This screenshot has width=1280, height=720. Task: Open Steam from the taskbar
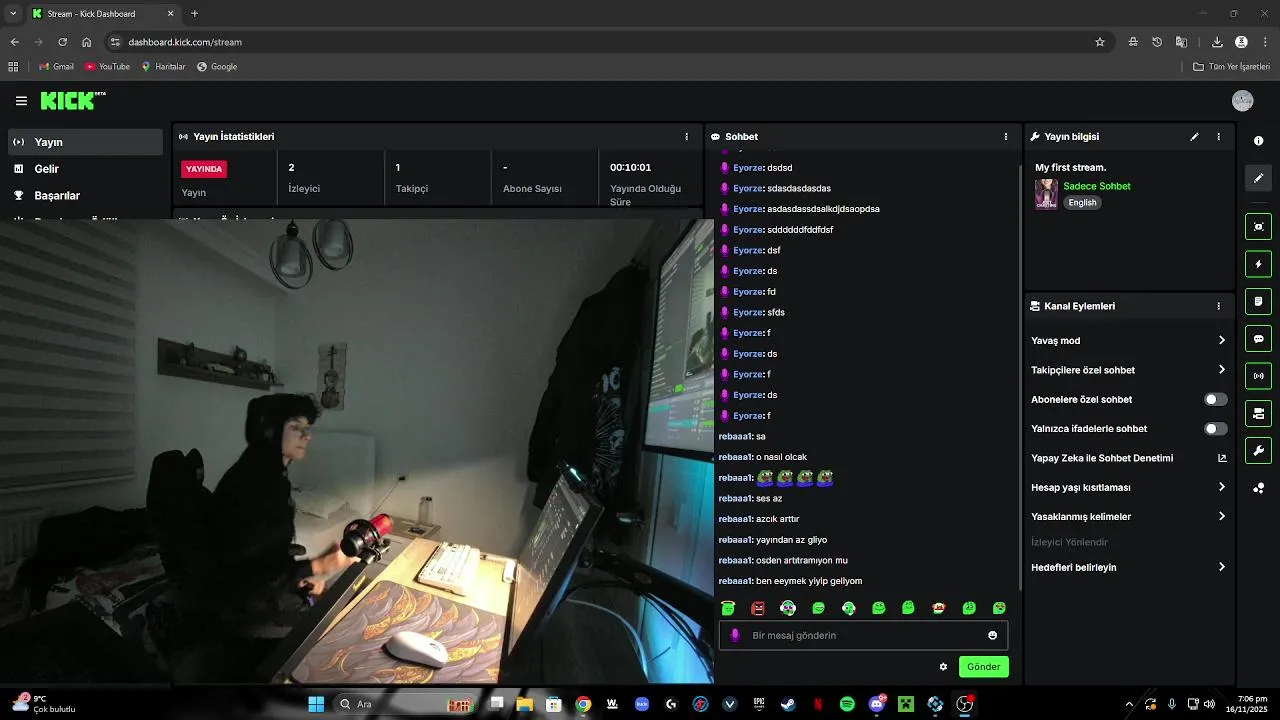(x=788, y=704)
